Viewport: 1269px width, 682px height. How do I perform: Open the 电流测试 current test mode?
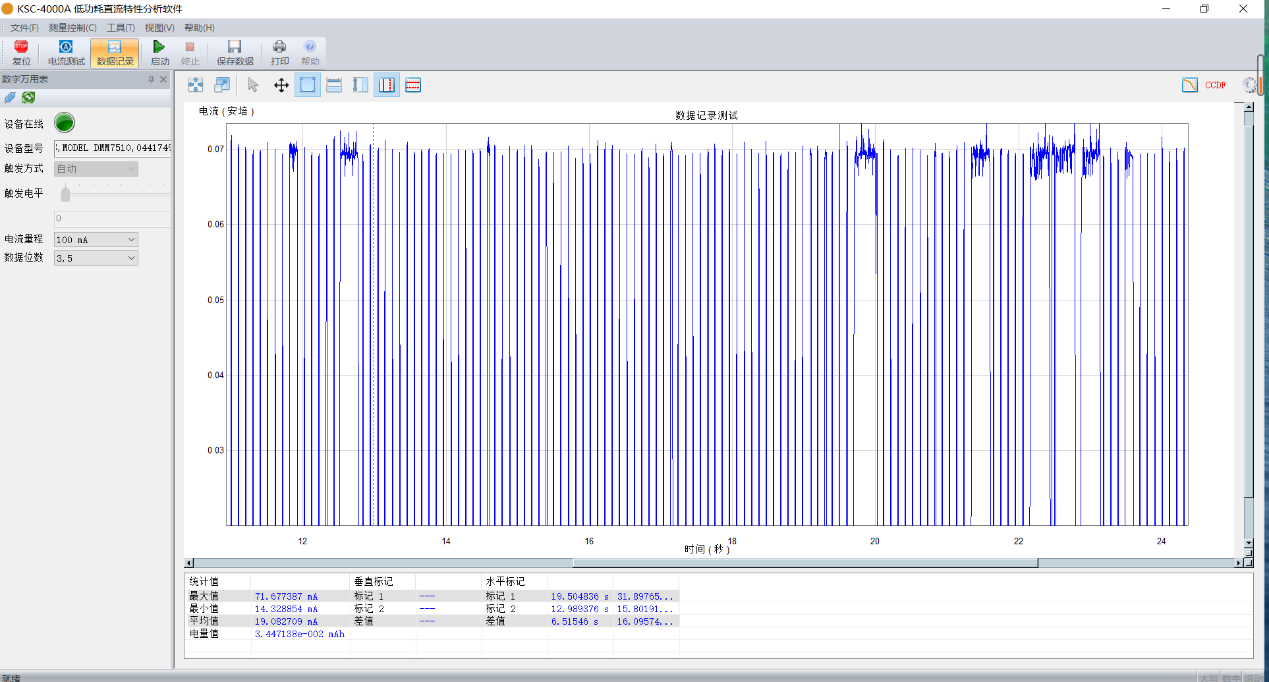click(x=66, y=48)
